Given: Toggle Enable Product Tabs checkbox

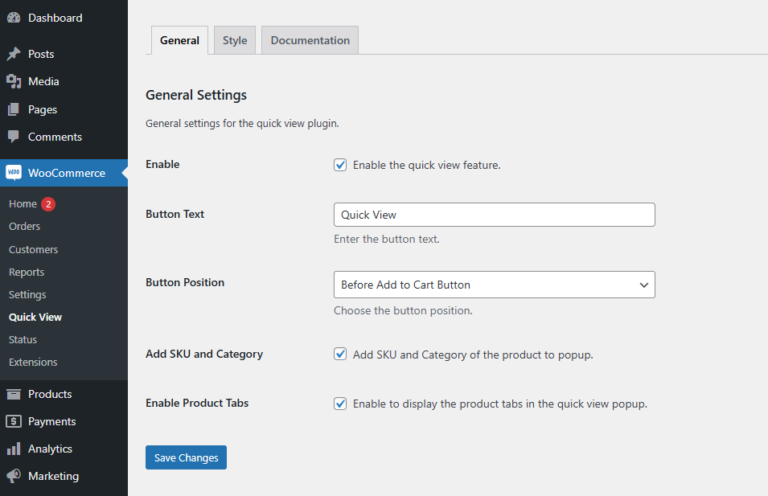Looking at the screenshot, I should 340,403.
